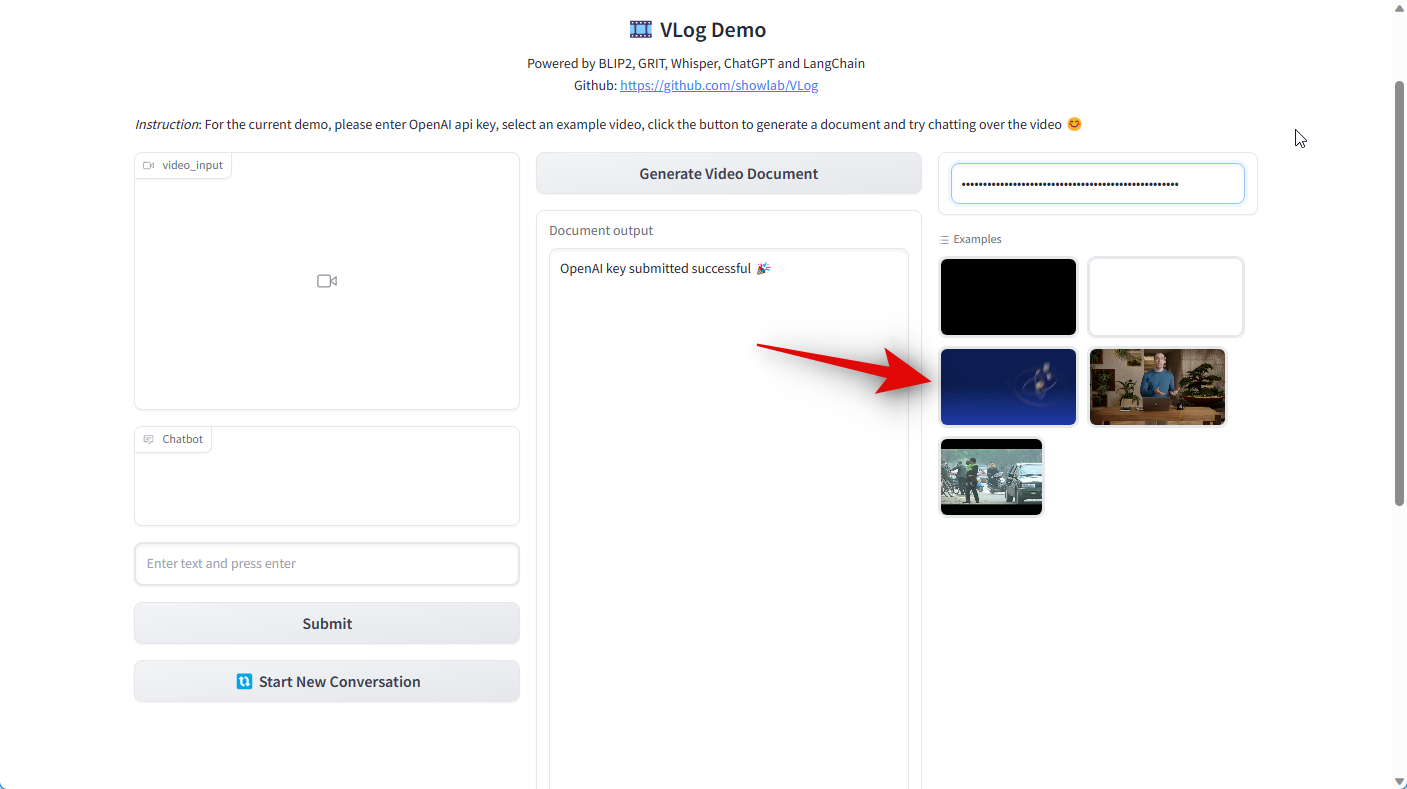Click the camera icon in video upload area
Image resolution: width=1407 pixels, height=789 pixels.
click(327, 281)
